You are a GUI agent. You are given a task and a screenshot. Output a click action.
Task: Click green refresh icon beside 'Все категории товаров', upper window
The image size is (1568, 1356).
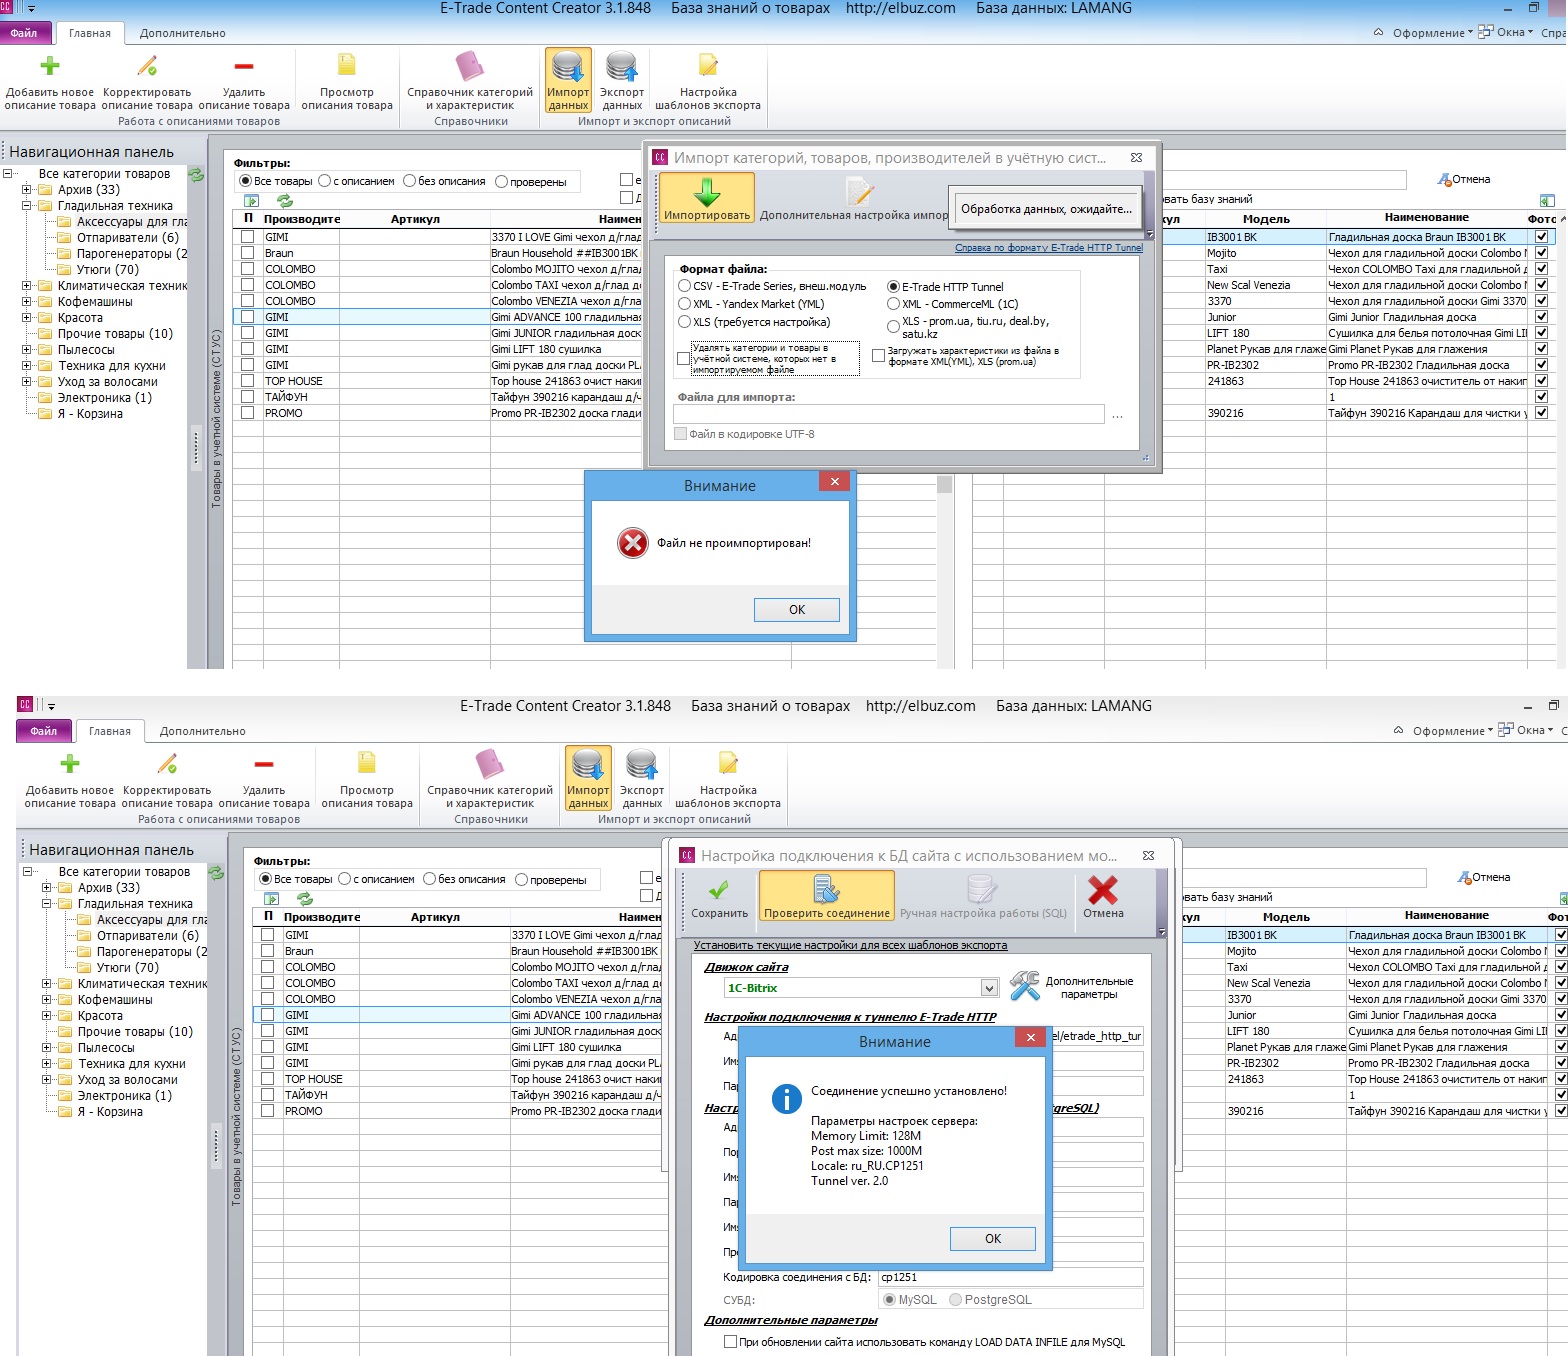point(196,175)
